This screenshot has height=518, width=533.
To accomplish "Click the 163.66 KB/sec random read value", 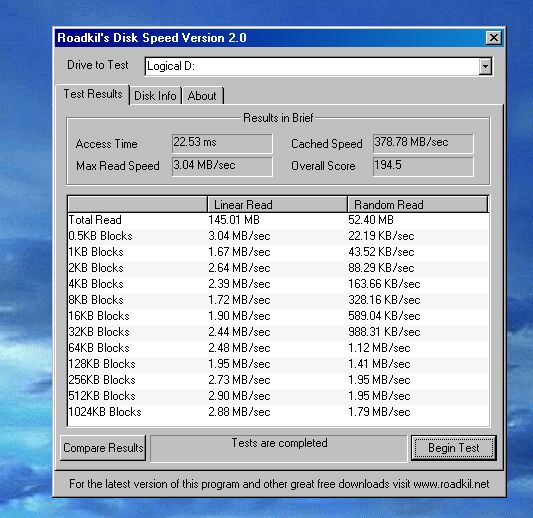I will click(x=384, y=284).
